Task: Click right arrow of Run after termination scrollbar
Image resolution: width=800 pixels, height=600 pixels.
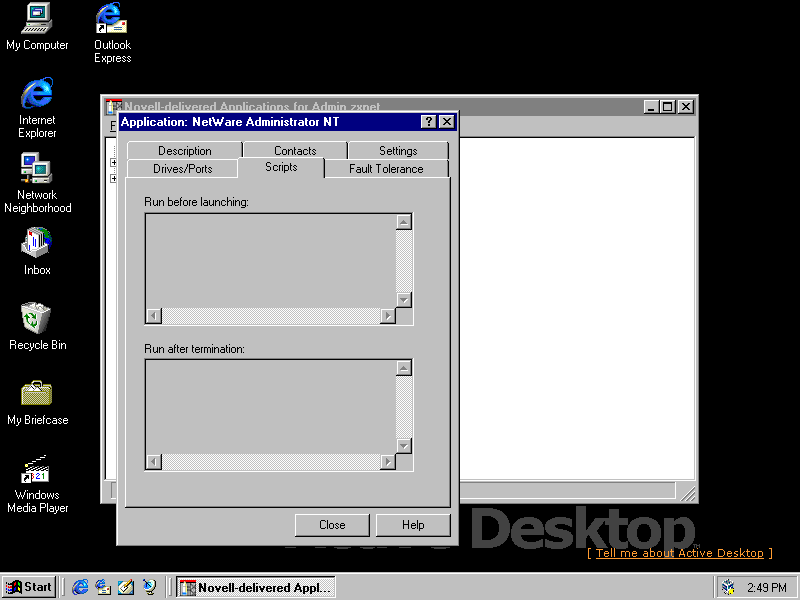Action: tap(388, 462)
